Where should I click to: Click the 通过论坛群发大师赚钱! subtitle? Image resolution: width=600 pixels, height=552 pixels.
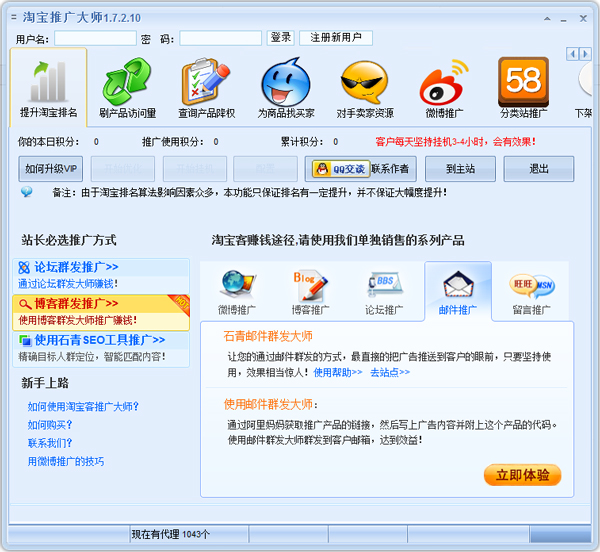[68, 283]
